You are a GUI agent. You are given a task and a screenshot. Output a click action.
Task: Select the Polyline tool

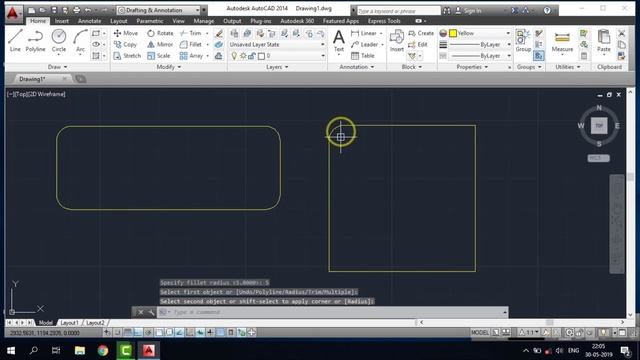[x=36, y=40]
